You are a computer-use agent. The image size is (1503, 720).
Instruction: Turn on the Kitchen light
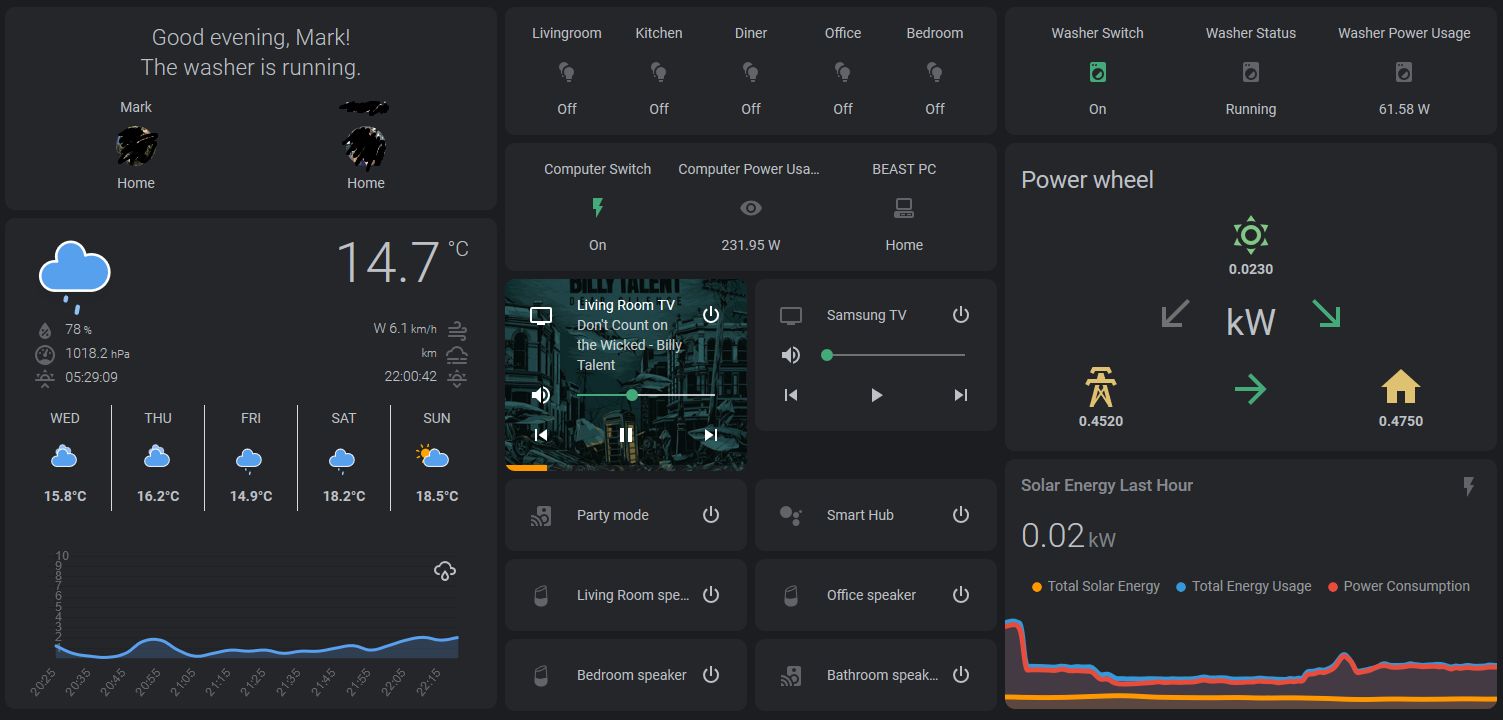click(x=658, y=71)
